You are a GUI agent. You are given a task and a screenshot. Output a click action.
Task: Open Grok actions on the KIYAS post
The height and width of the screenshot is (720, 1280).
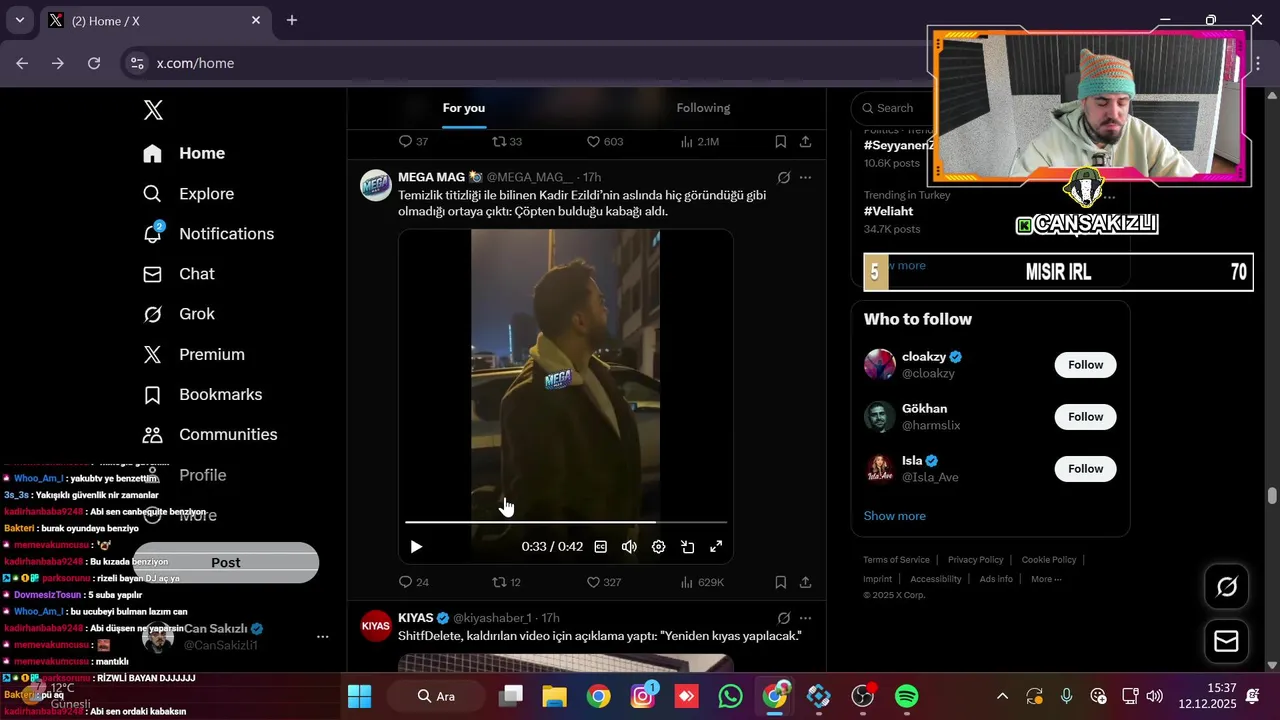click(x=784, y=618)
